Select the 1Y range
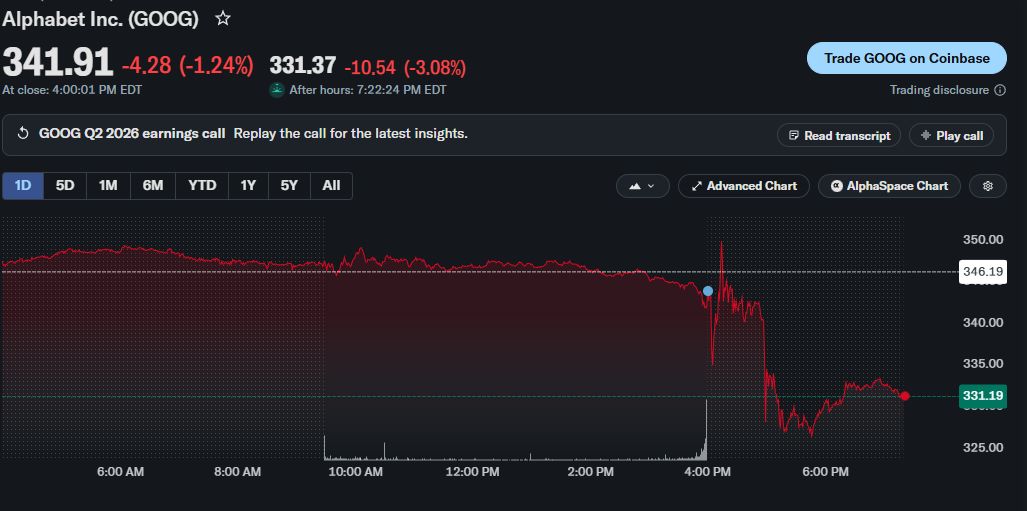 [248, 186]
